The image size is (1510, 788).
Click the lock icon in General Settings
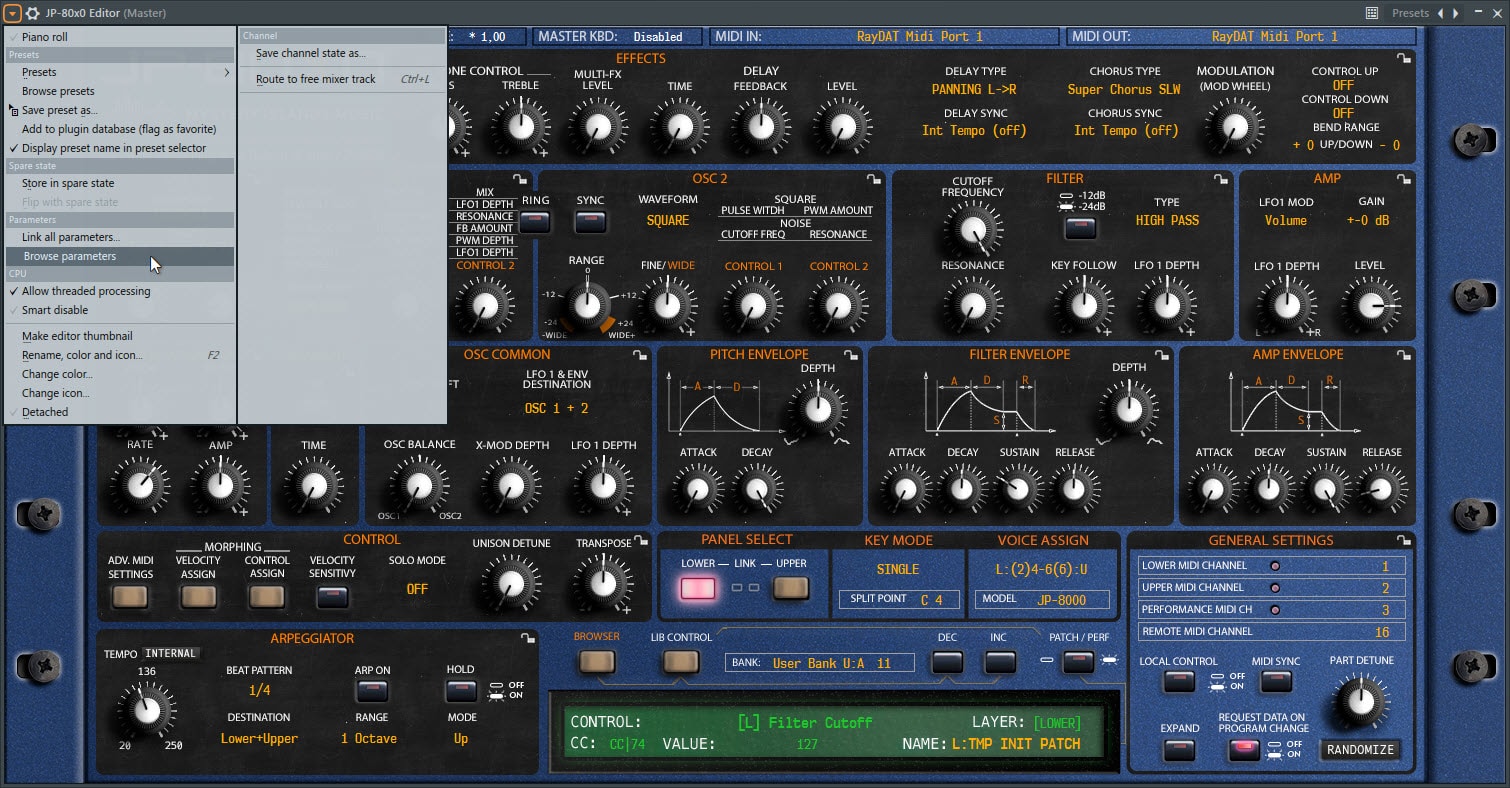point(1404,541)
